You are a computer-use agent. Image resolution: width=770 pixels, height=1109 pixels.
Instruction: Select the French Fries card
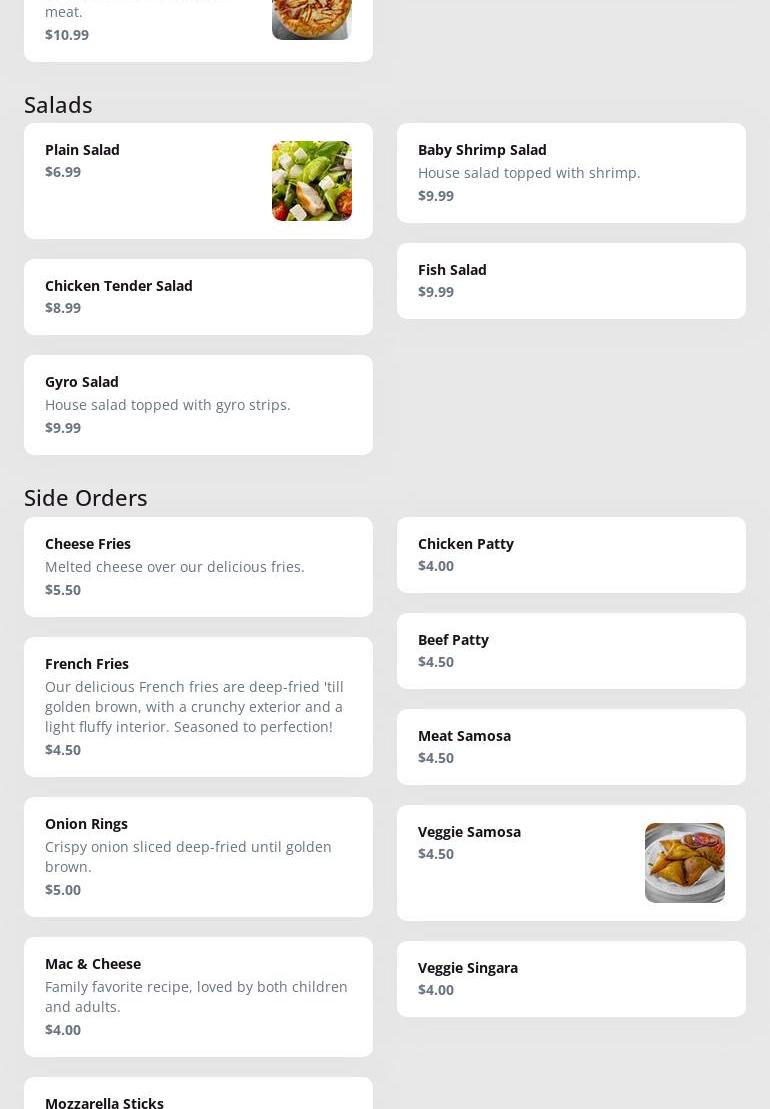[x=198, y=707]
